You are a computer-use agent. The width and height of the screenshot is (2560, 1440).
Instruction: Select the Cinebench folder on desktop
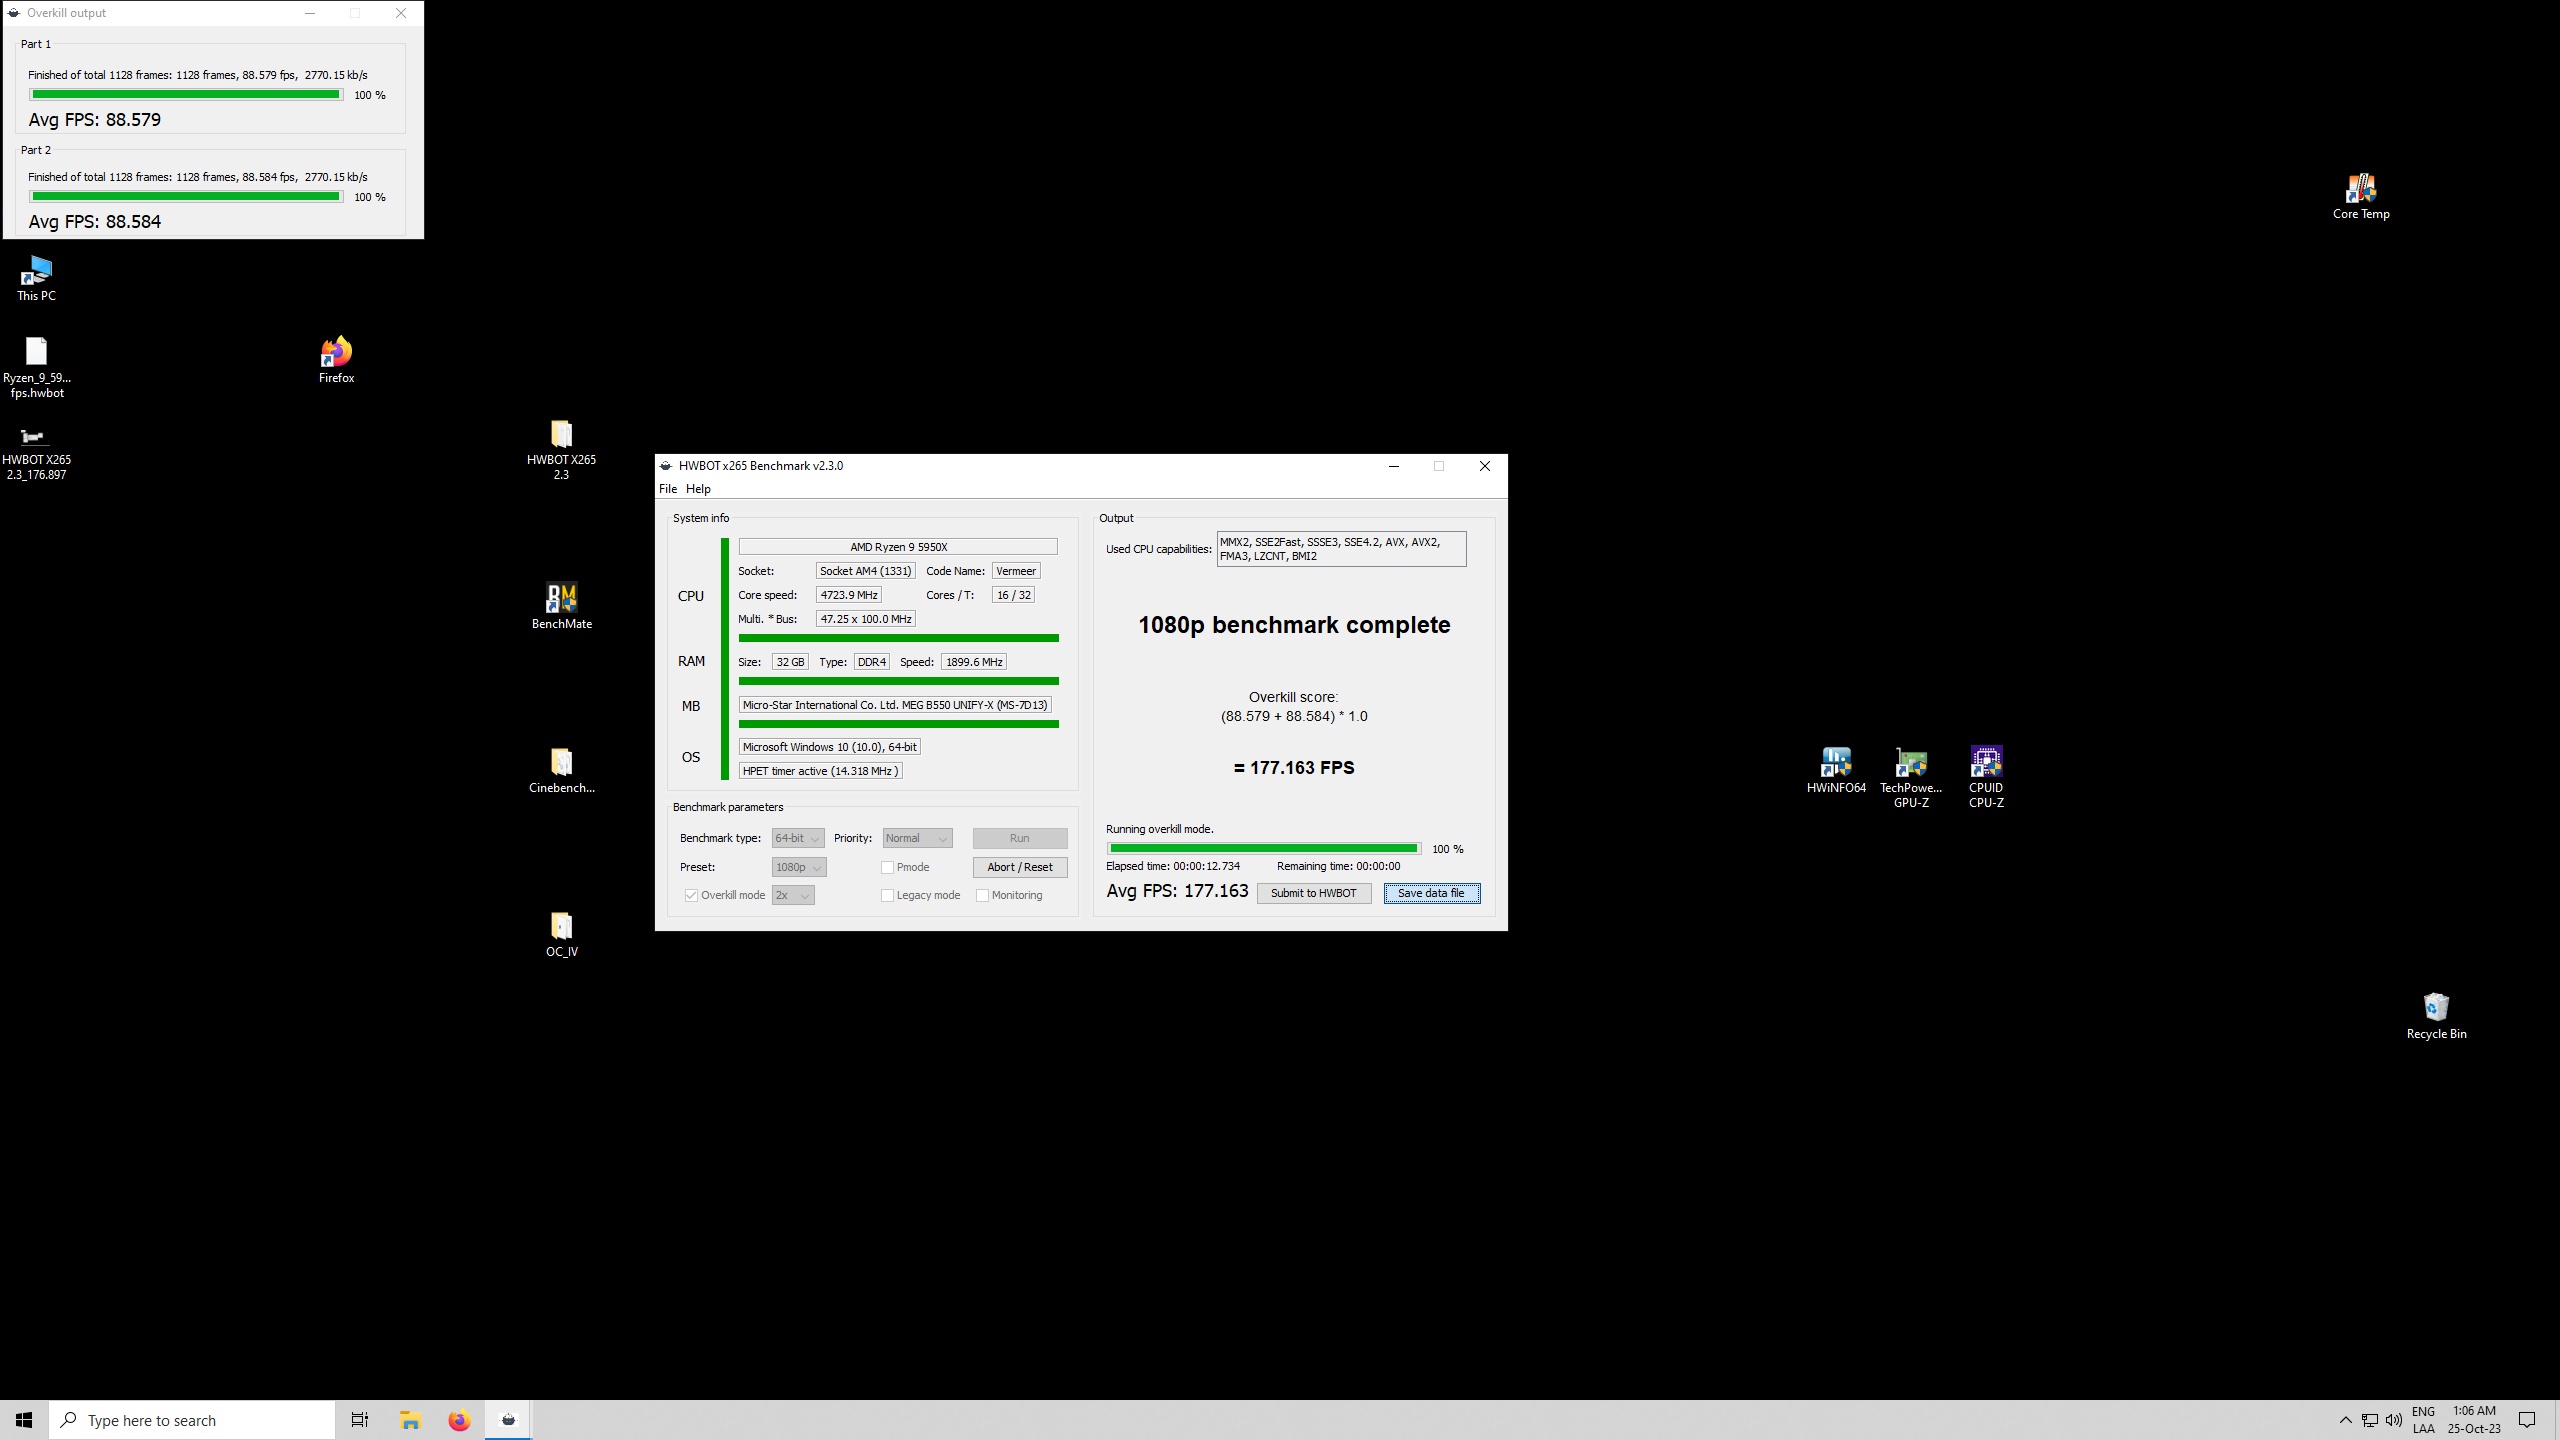click(561, 770)
